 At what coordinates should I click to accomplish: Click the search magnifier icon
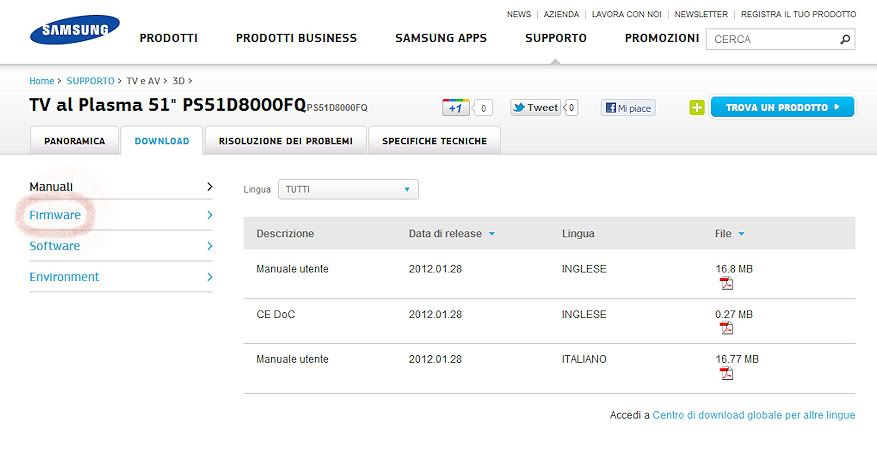[845, 39]
